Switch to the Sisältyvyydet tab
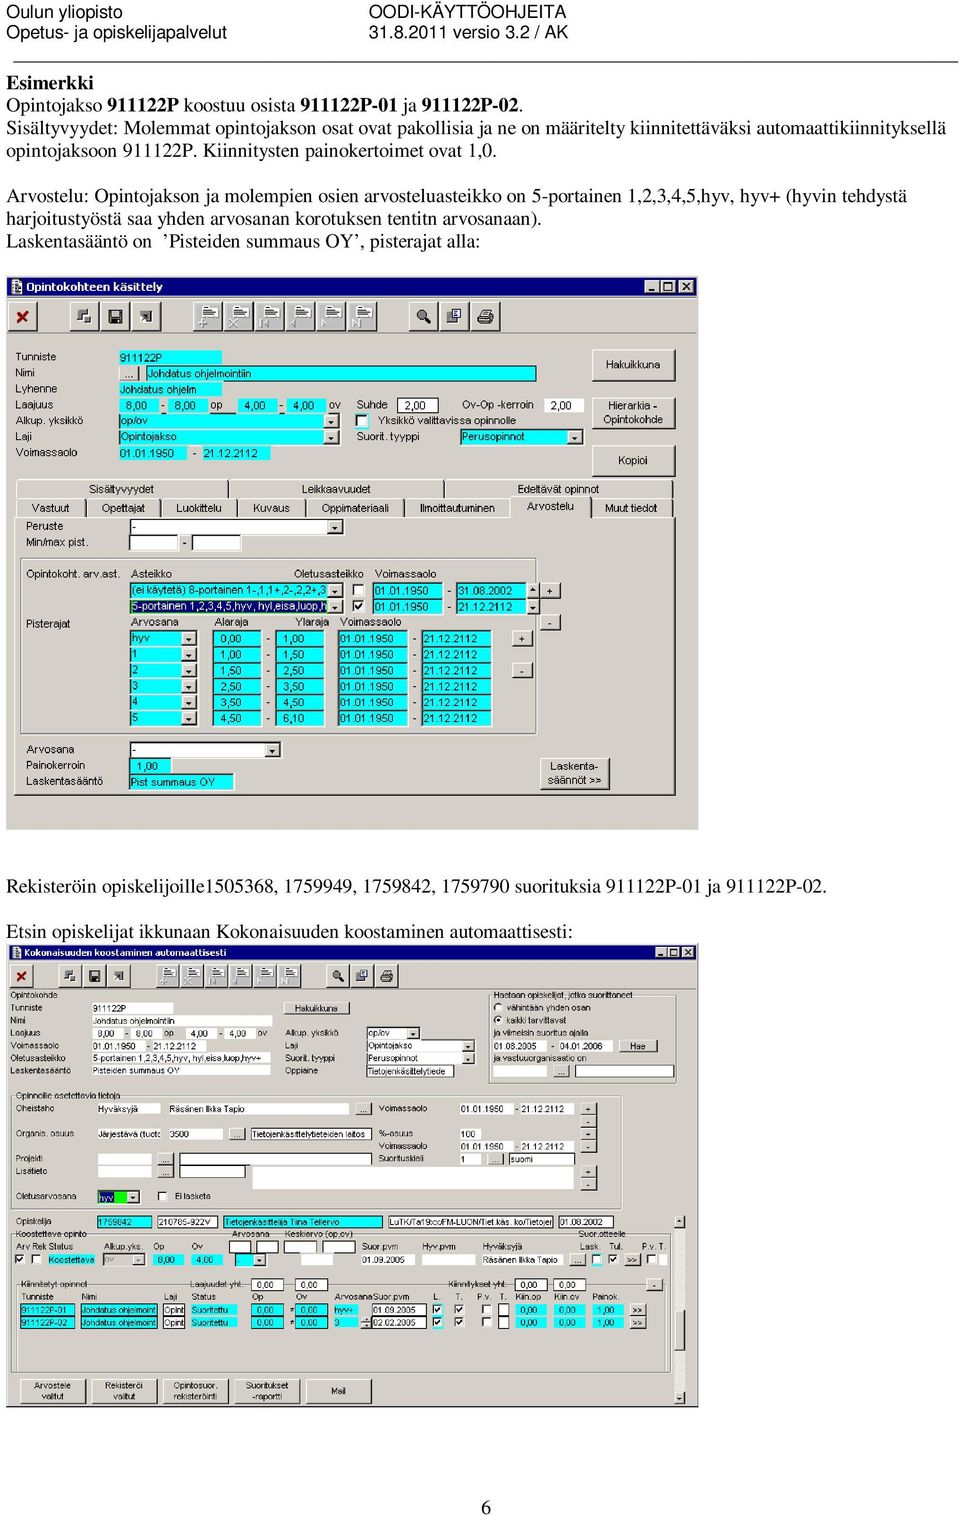Screen dimensions: 960x1515 [x=122, y=489]
